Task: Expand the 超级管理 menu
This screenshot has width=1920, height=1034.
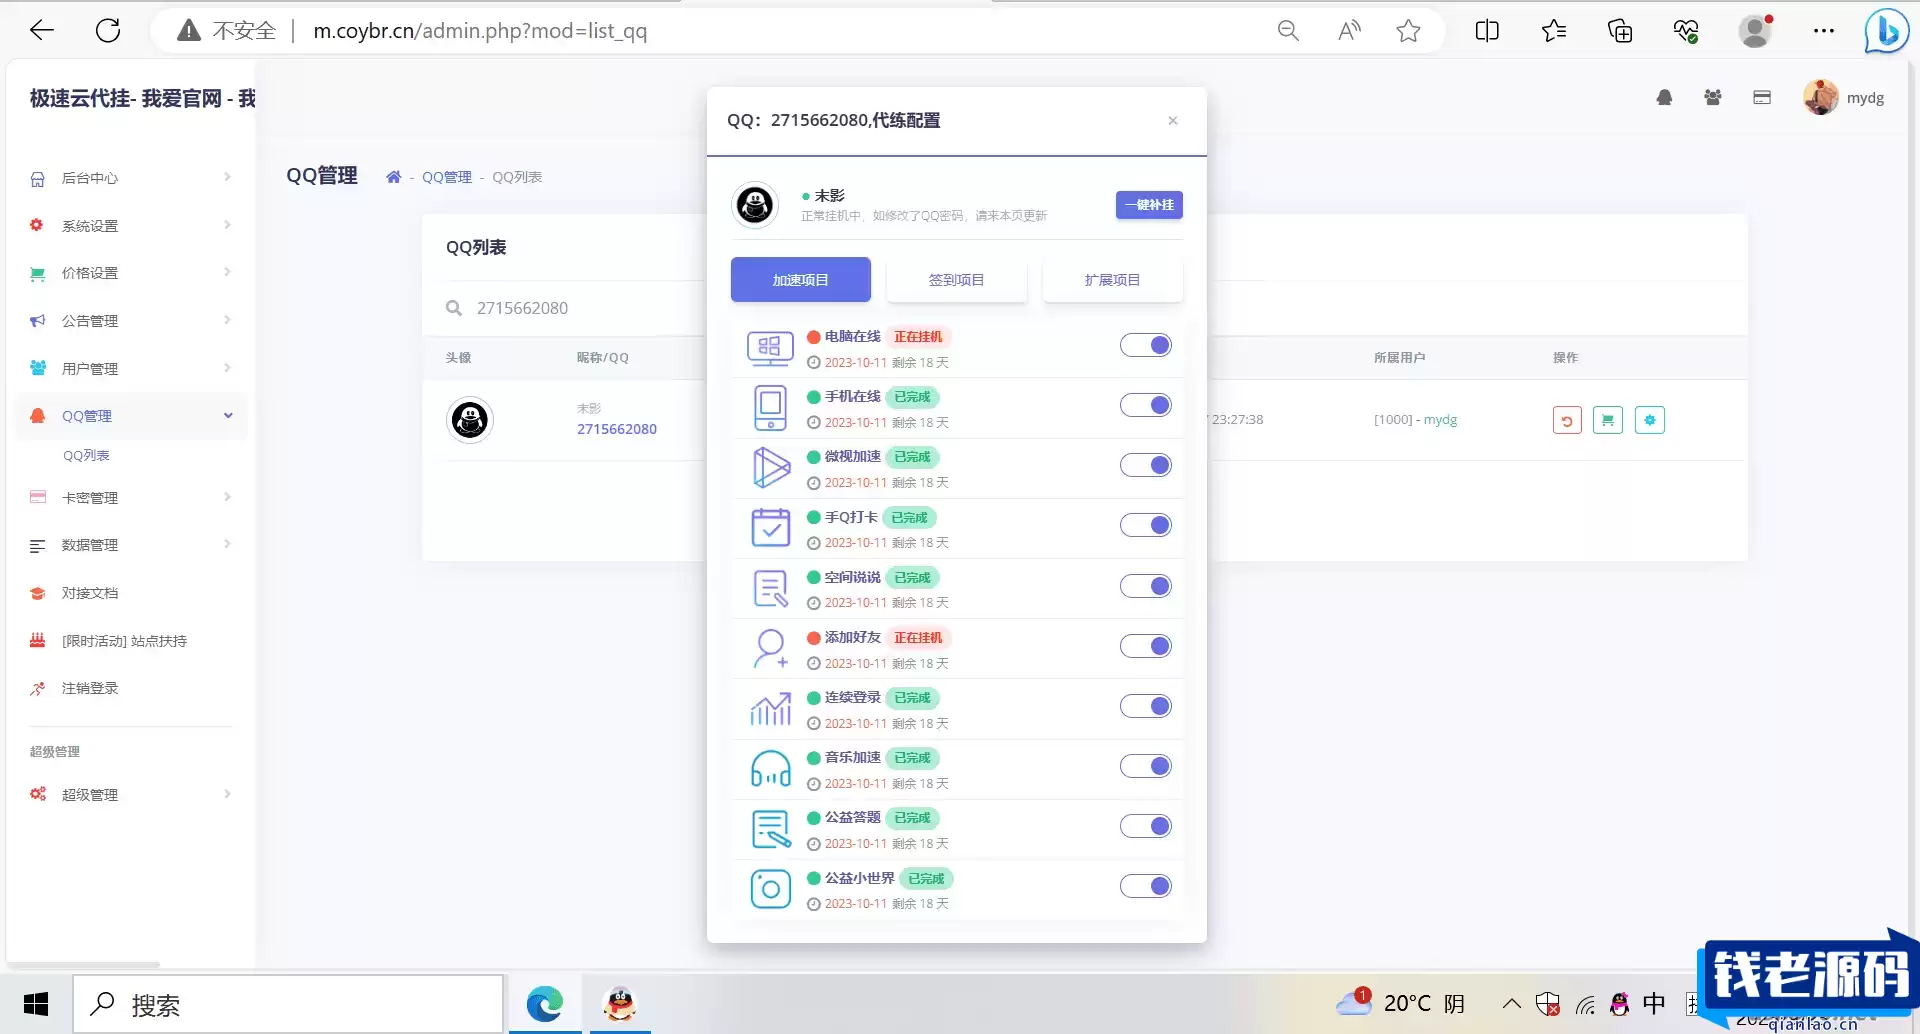Action: (x=131, y=795)
